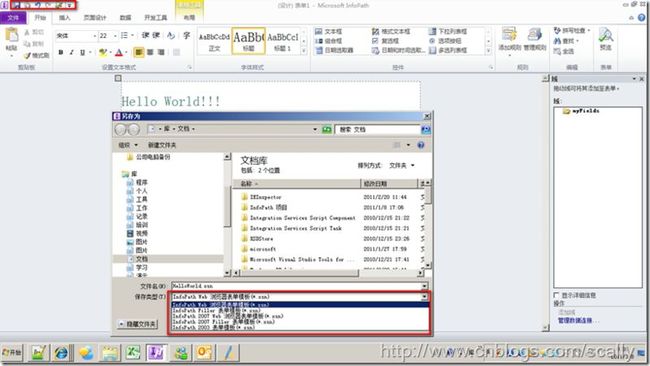Click Save icon in Quick Access Toolbar
The height and width of the screenshot is (366, 650).
(17, 5)
